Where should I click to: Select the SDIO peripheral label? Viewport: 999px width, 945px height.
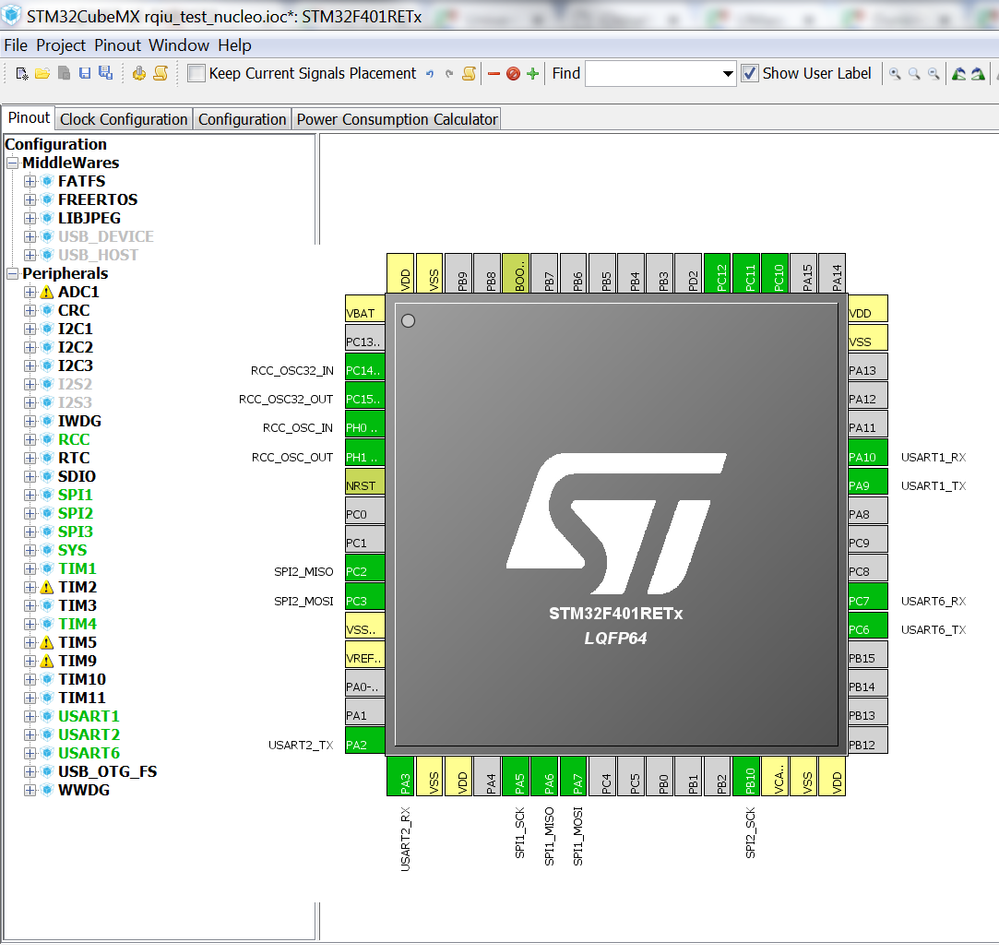click(x=76, y=477)
